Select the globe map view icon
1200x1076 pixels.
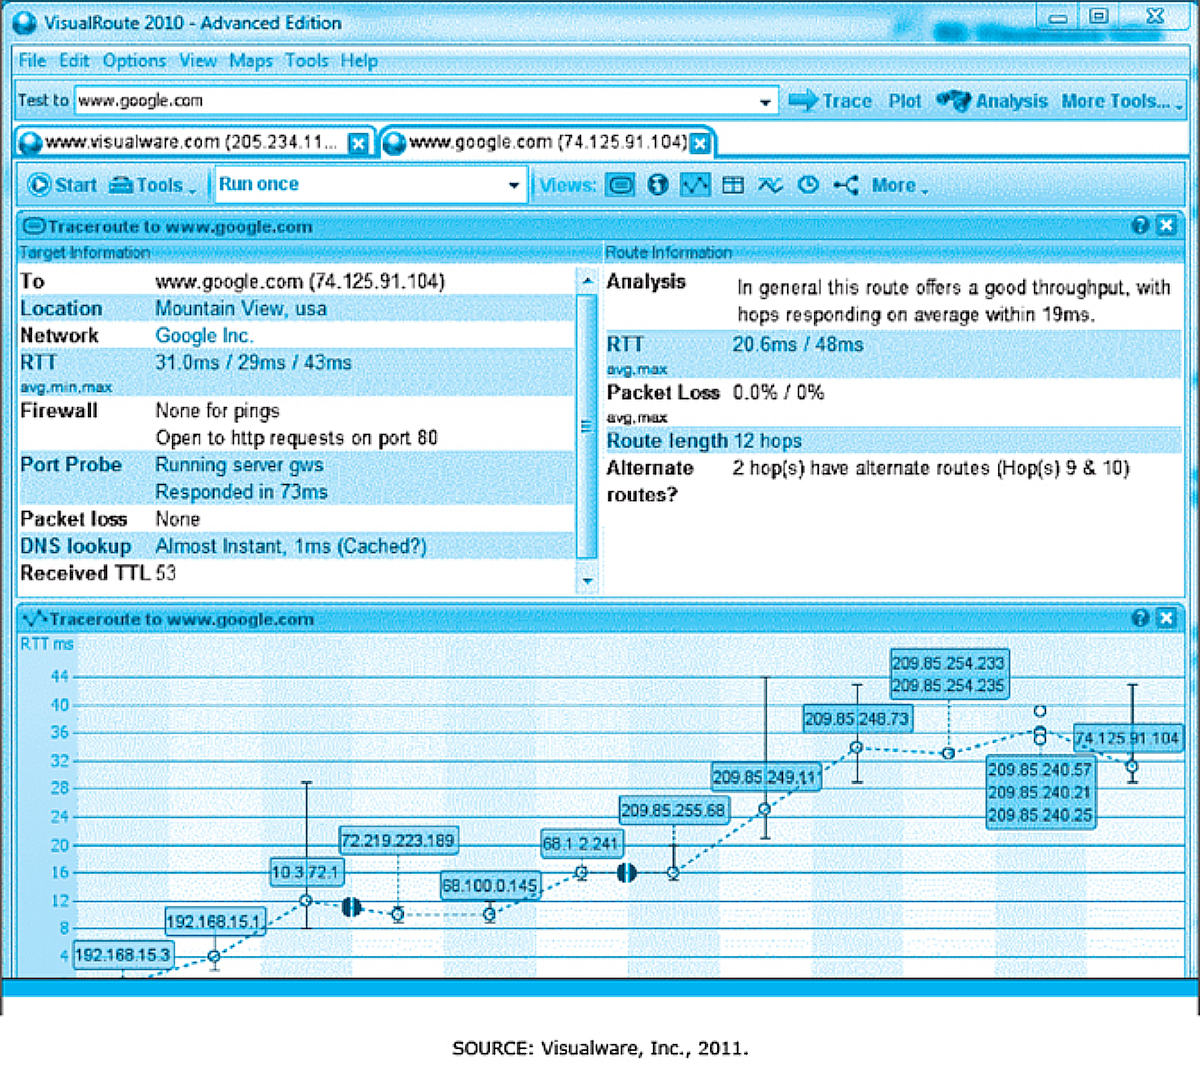[657, 185]
